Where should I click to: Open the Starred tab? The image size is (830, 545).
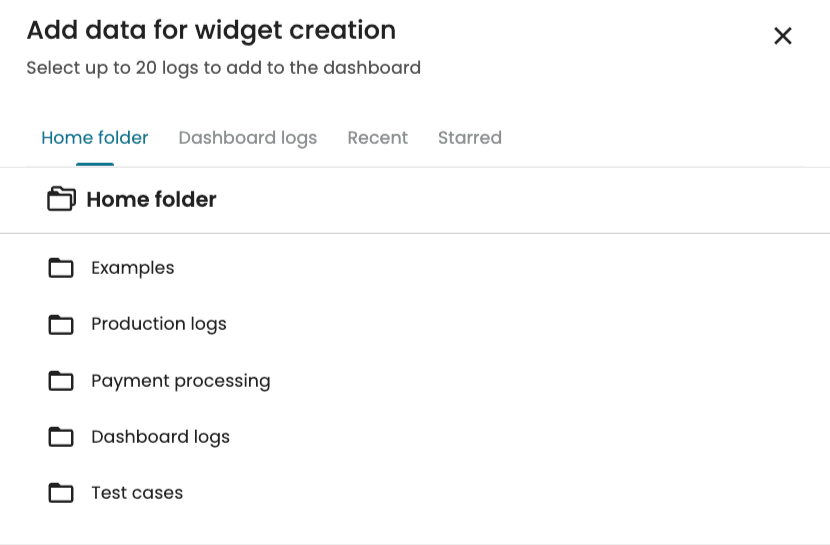pyautogui.click(x=470, y=138)
